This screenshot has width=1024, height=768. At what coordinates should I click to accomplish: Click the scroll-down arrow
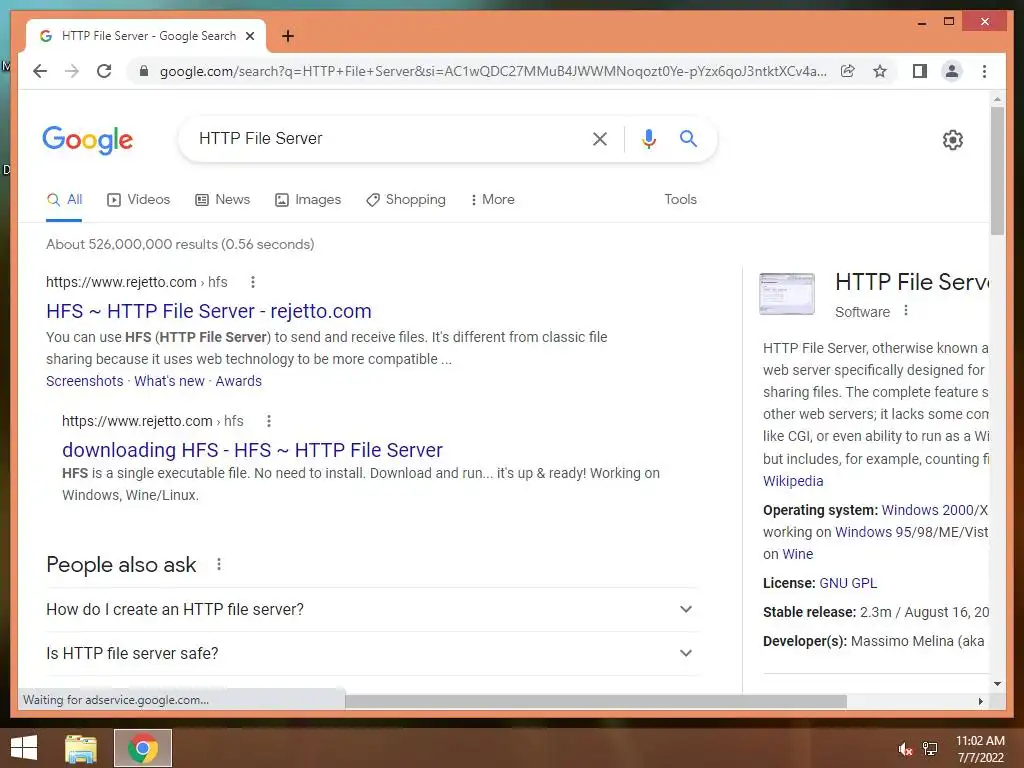(x=997, y=684)
